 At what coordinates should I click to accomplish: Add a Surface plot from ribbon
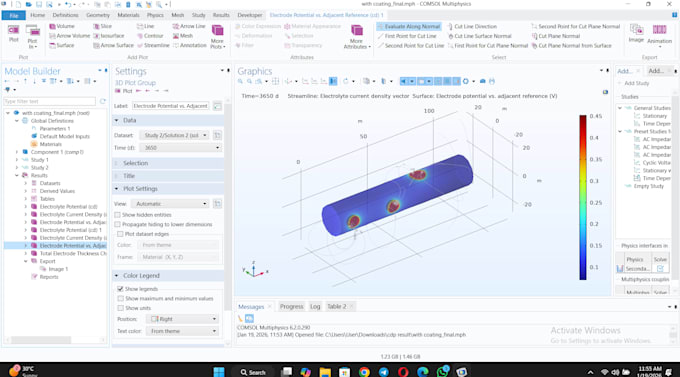[62, 46]
